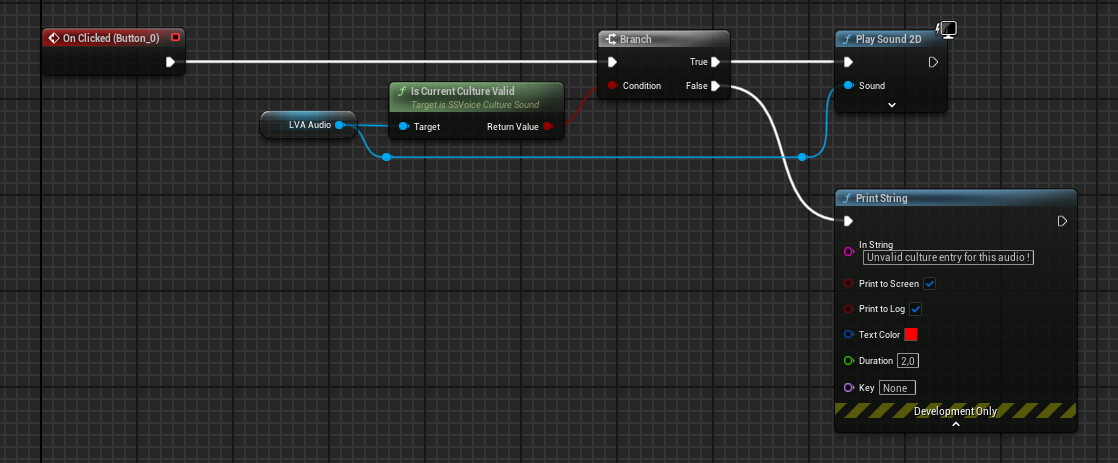The image size is (1118, 463).
Task: Select the LVA Audio variable node
Action: [x=308, y=125]
